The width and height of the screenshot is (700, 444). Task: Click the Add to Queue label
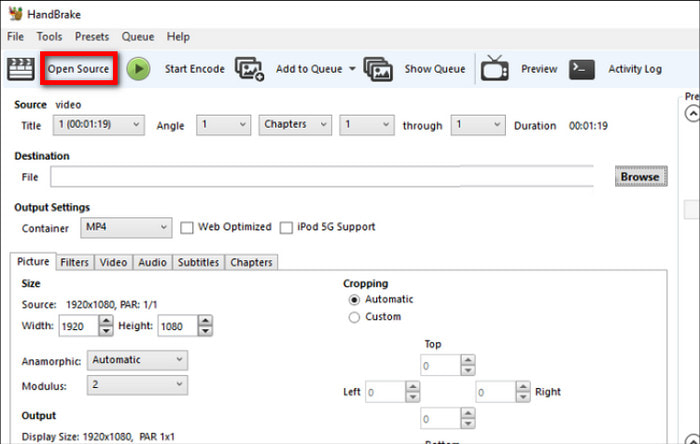click(x=309, y=69)
